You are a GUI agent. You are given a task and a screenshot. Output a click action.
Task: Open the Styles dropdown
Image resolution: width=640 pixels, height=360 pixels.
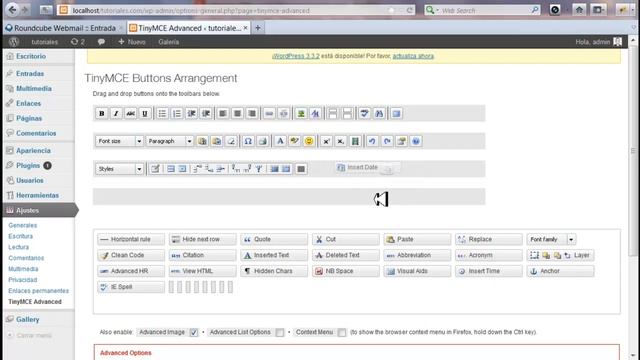pyautogui.click(x=119, y=169)
